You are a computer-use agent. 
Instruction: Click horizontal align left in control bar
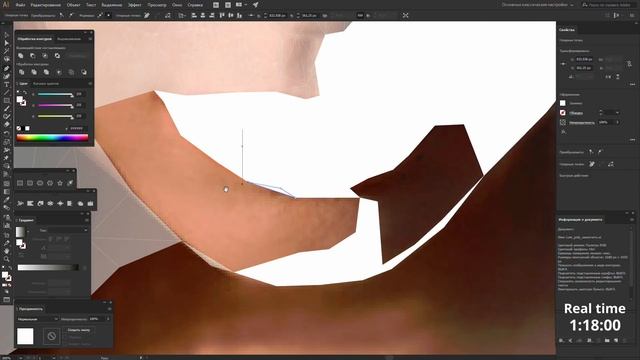click(x=194, y=16)
